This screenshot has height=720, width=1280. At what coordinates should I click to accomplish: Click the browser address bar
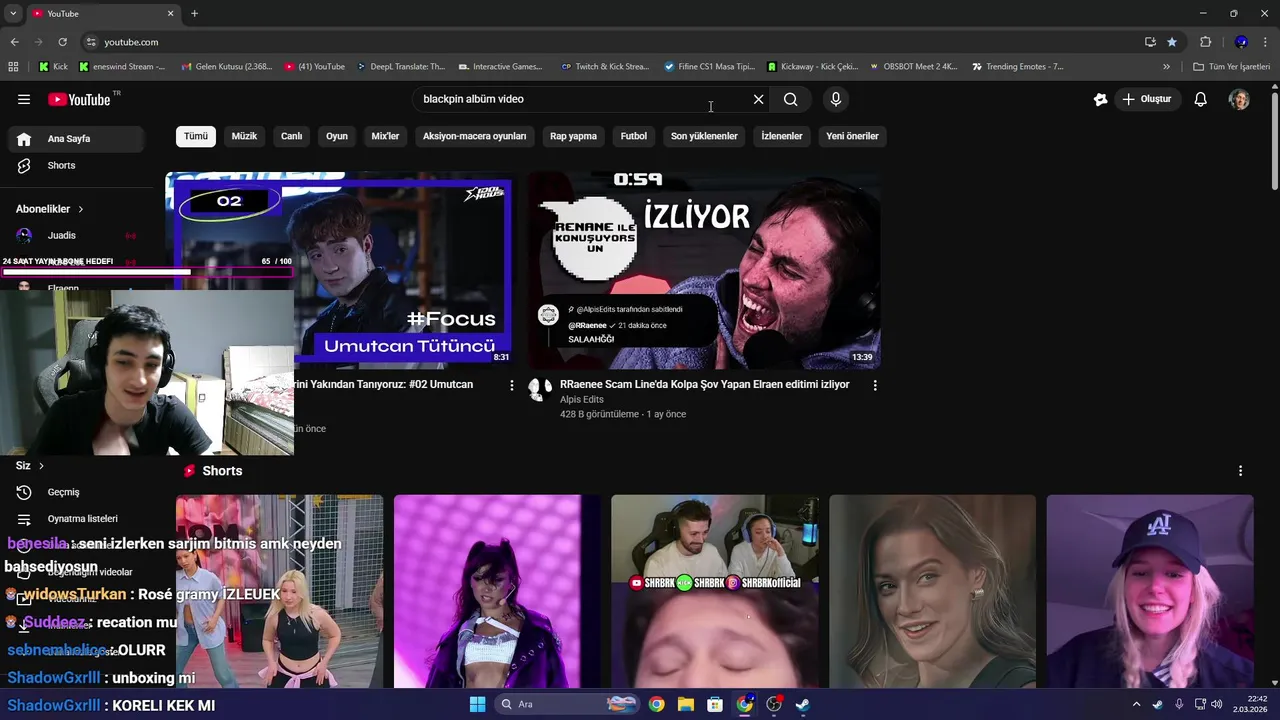click(x=610, y=42)
